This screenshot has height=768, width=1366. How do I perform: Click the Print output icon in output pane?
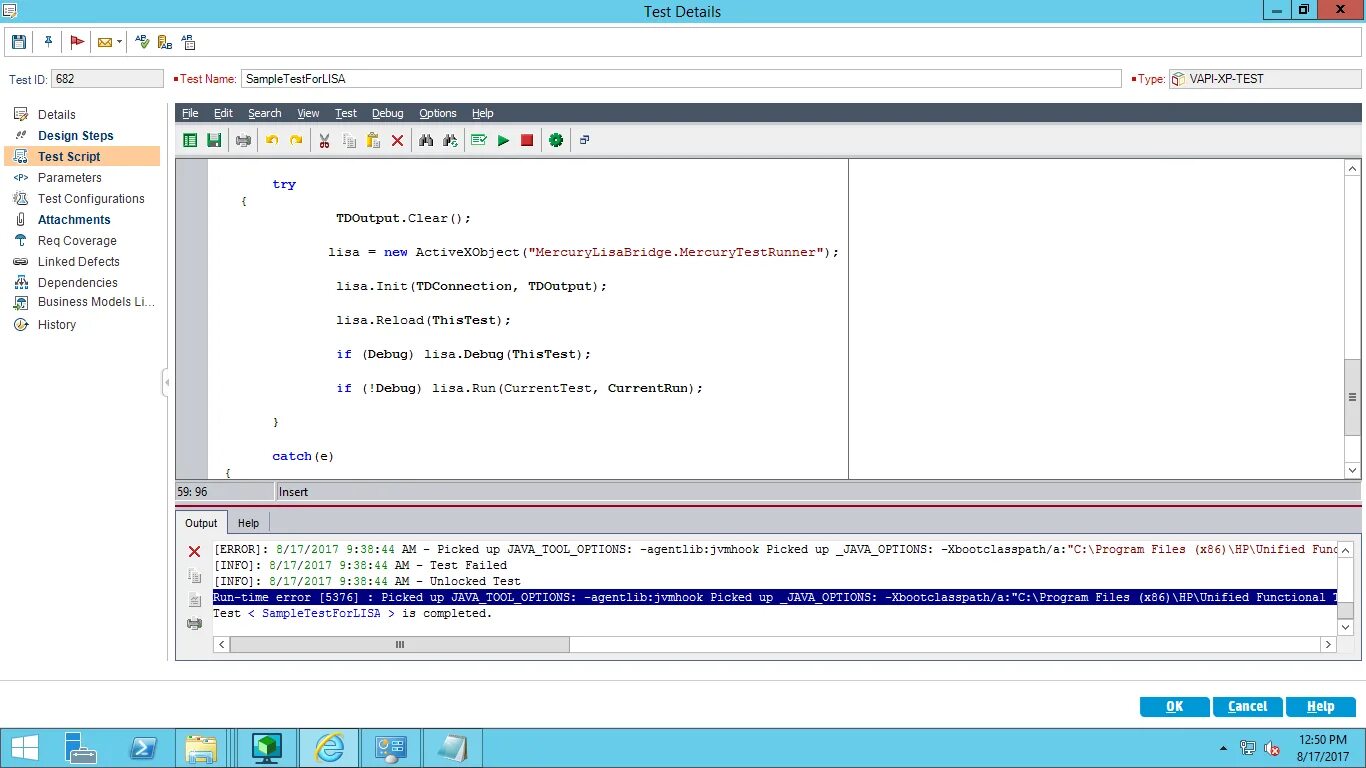point(195,624)
